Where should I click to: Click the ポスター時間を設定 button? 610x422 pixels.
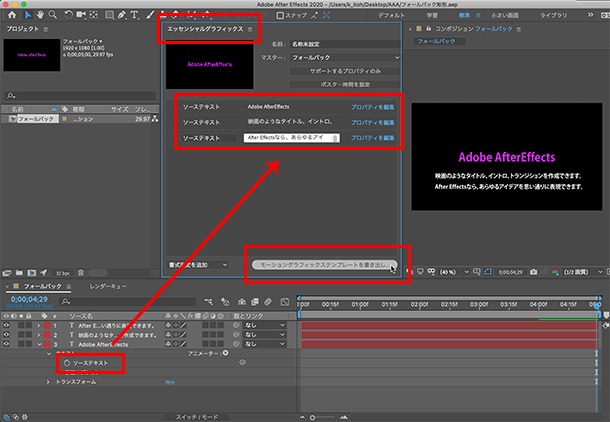[345, 84]
